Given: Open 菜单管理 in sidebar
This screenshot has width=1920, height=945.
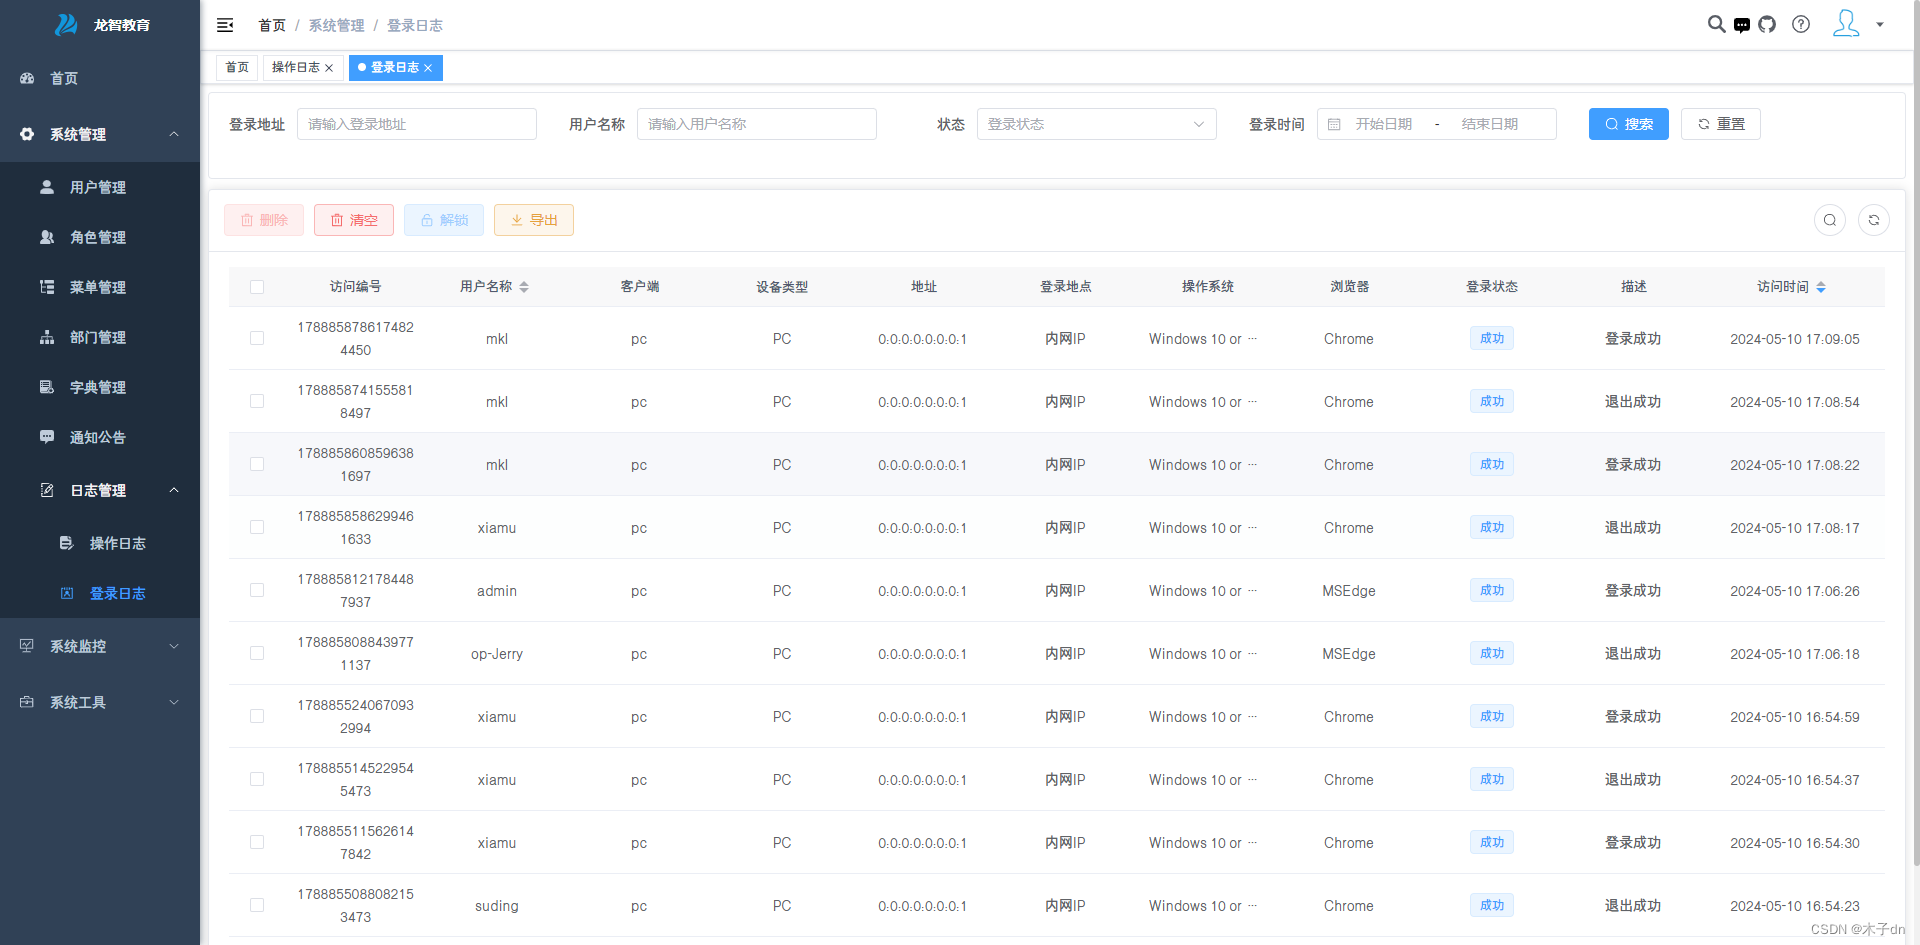Looking at the screenshot, I should [100, 287].
